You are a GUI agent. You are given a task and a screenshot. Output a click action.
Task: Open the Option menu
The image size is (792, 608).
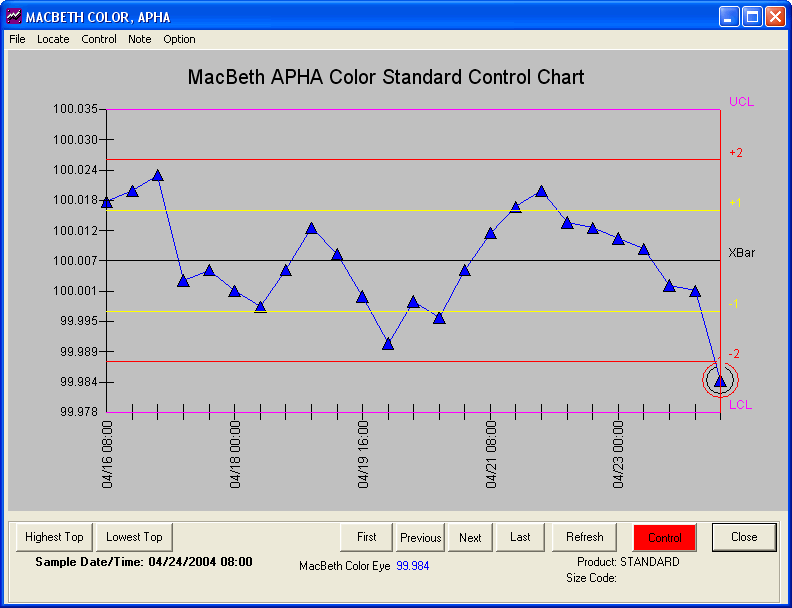coord(179,39)
